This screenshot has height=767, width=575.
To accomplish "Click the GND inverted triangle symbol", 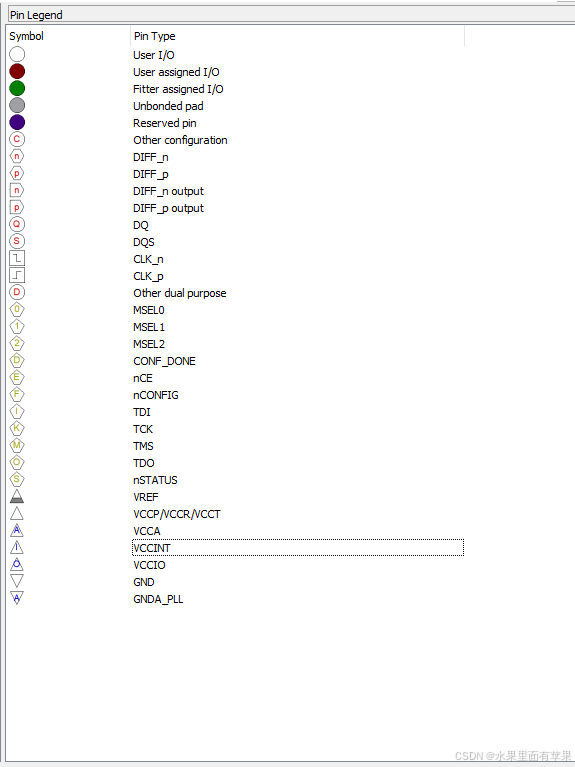I will click(x=17, y=581).
